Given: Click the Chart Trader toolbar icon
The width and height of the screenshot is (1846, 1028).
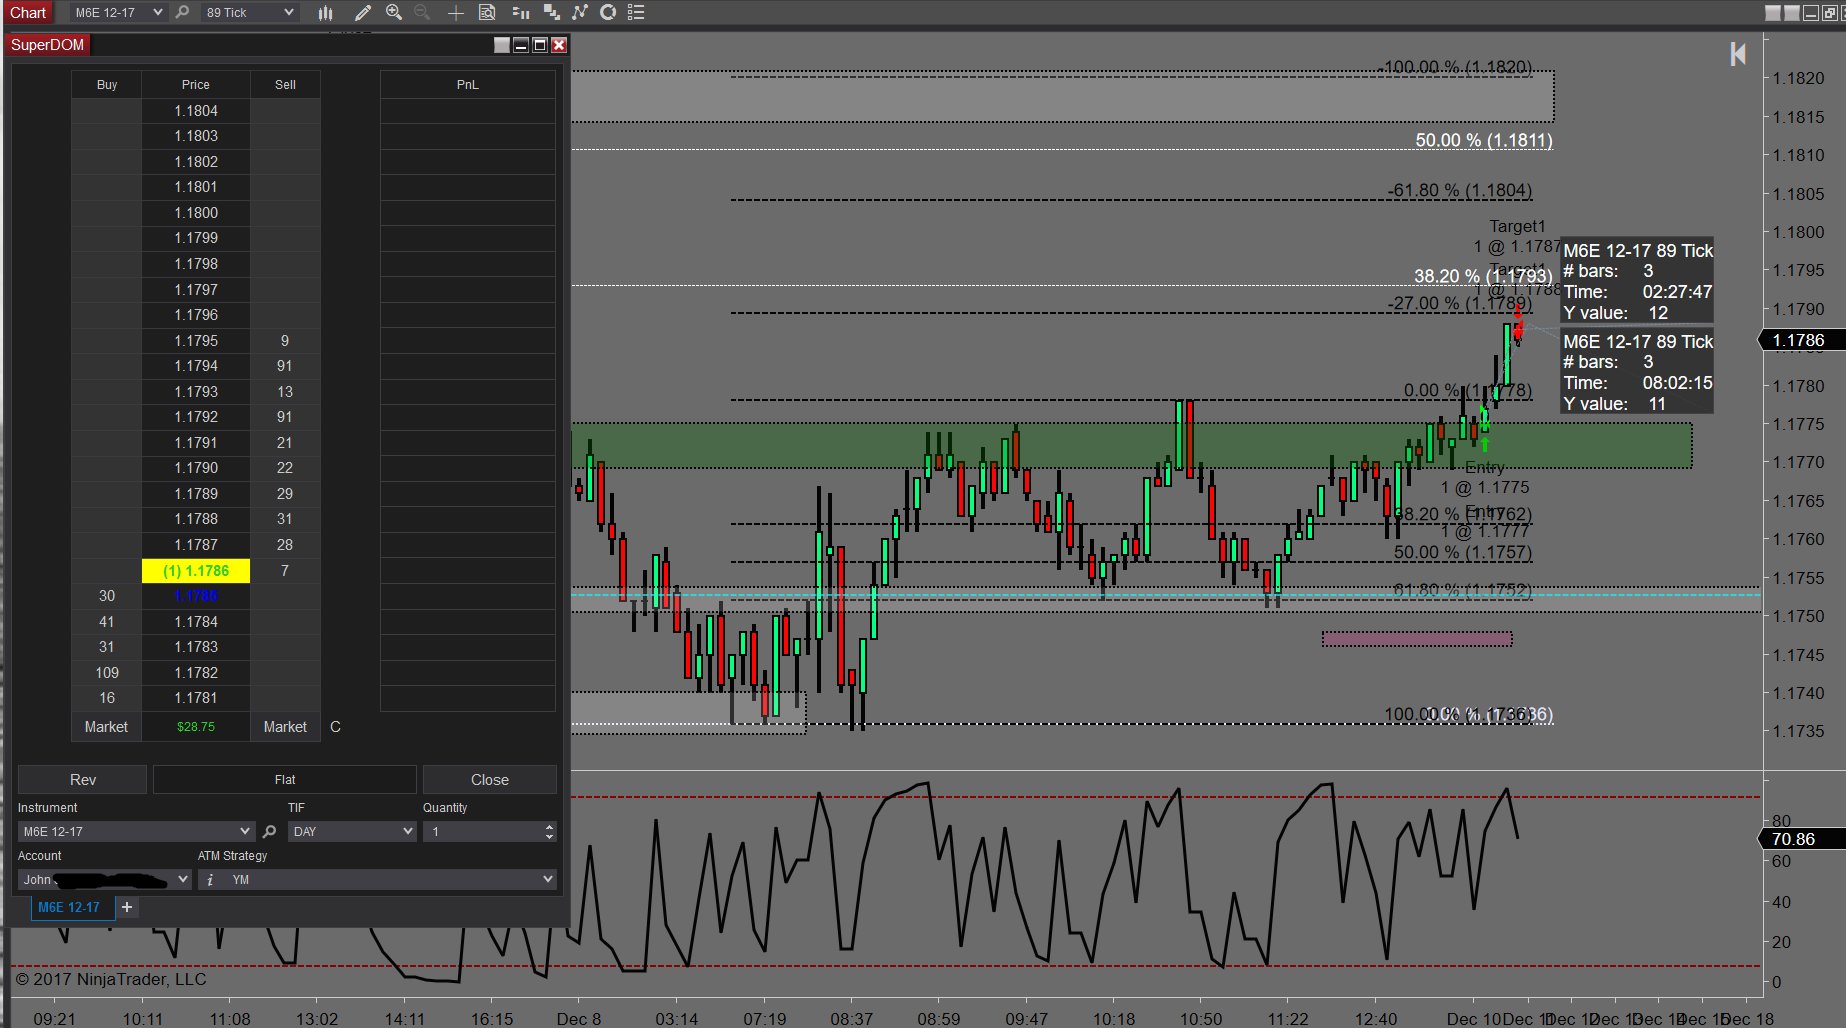Looking at the screenshot, I should pyautogui.click(x=520, y=13).
